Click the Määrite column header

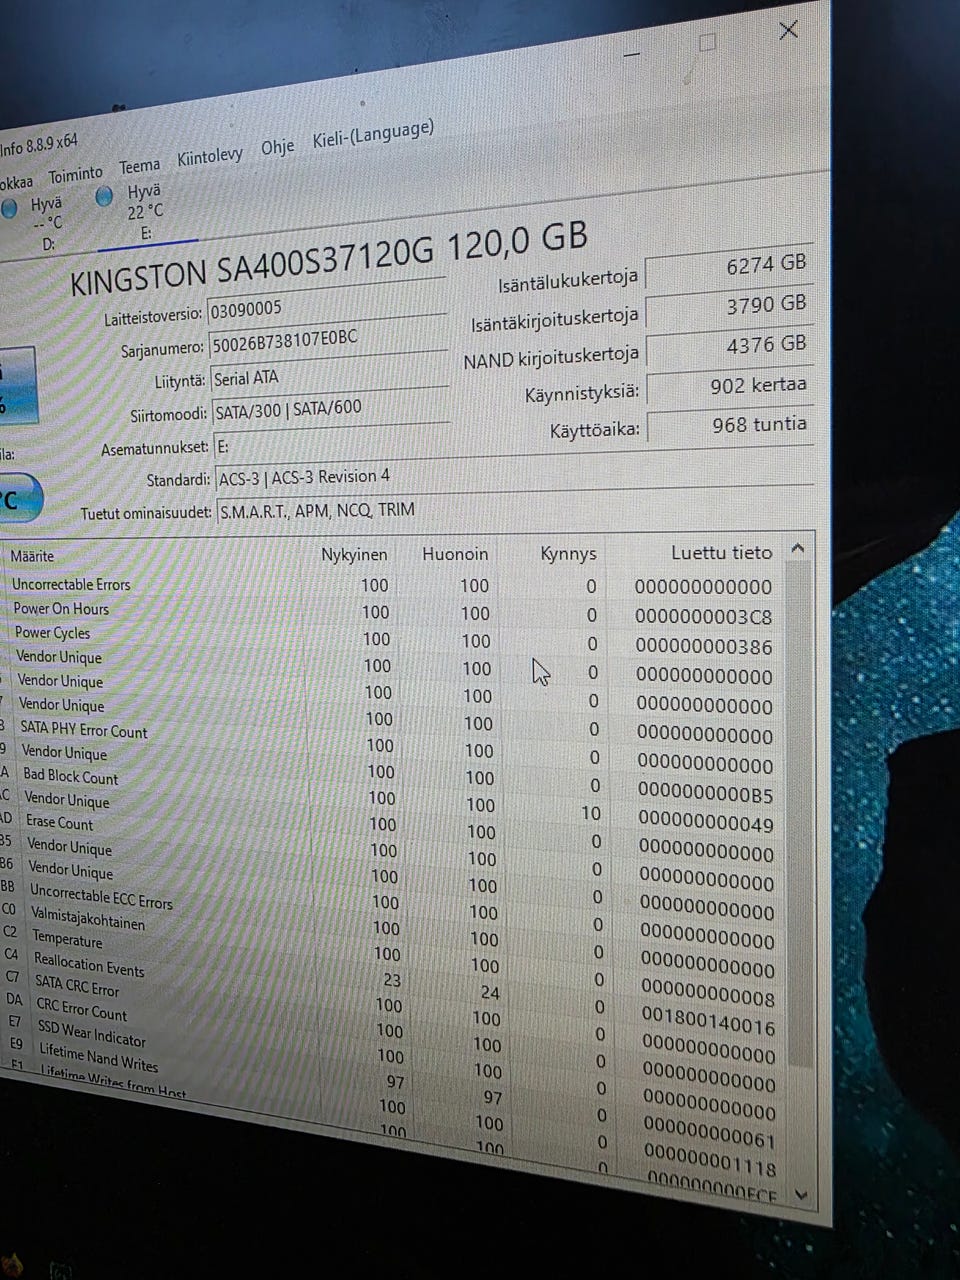tap(32, 556)
